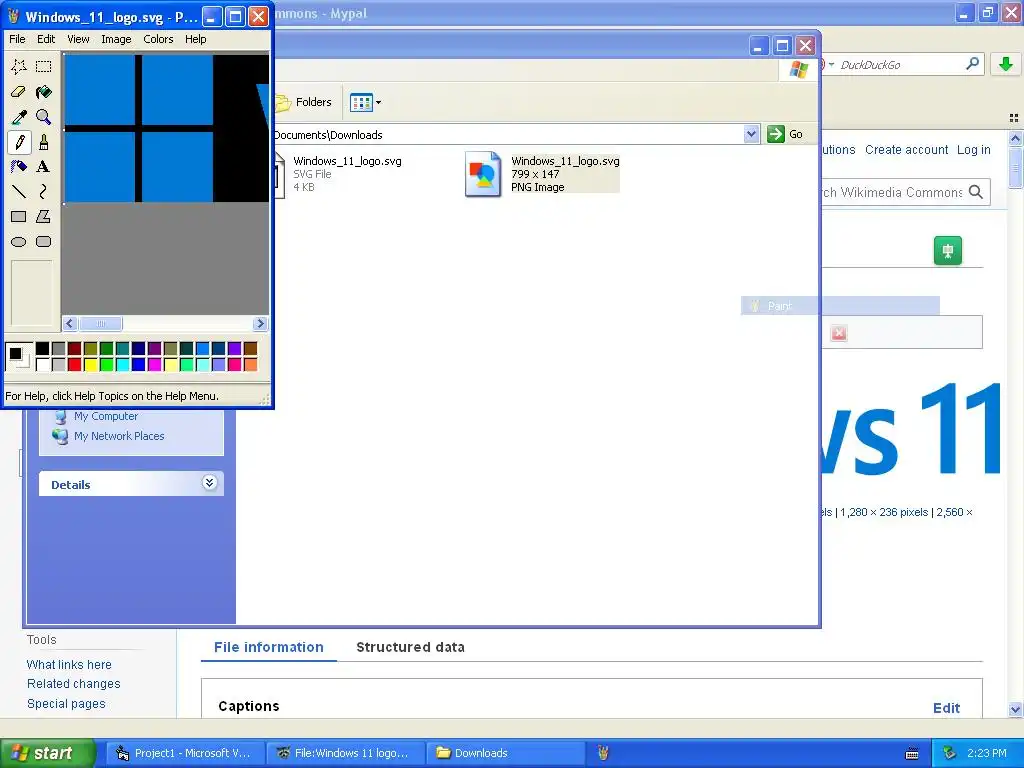Viewport: 1024px width, 768px height.
Task: Open the View menu in Paint
Action: [78, 39]
